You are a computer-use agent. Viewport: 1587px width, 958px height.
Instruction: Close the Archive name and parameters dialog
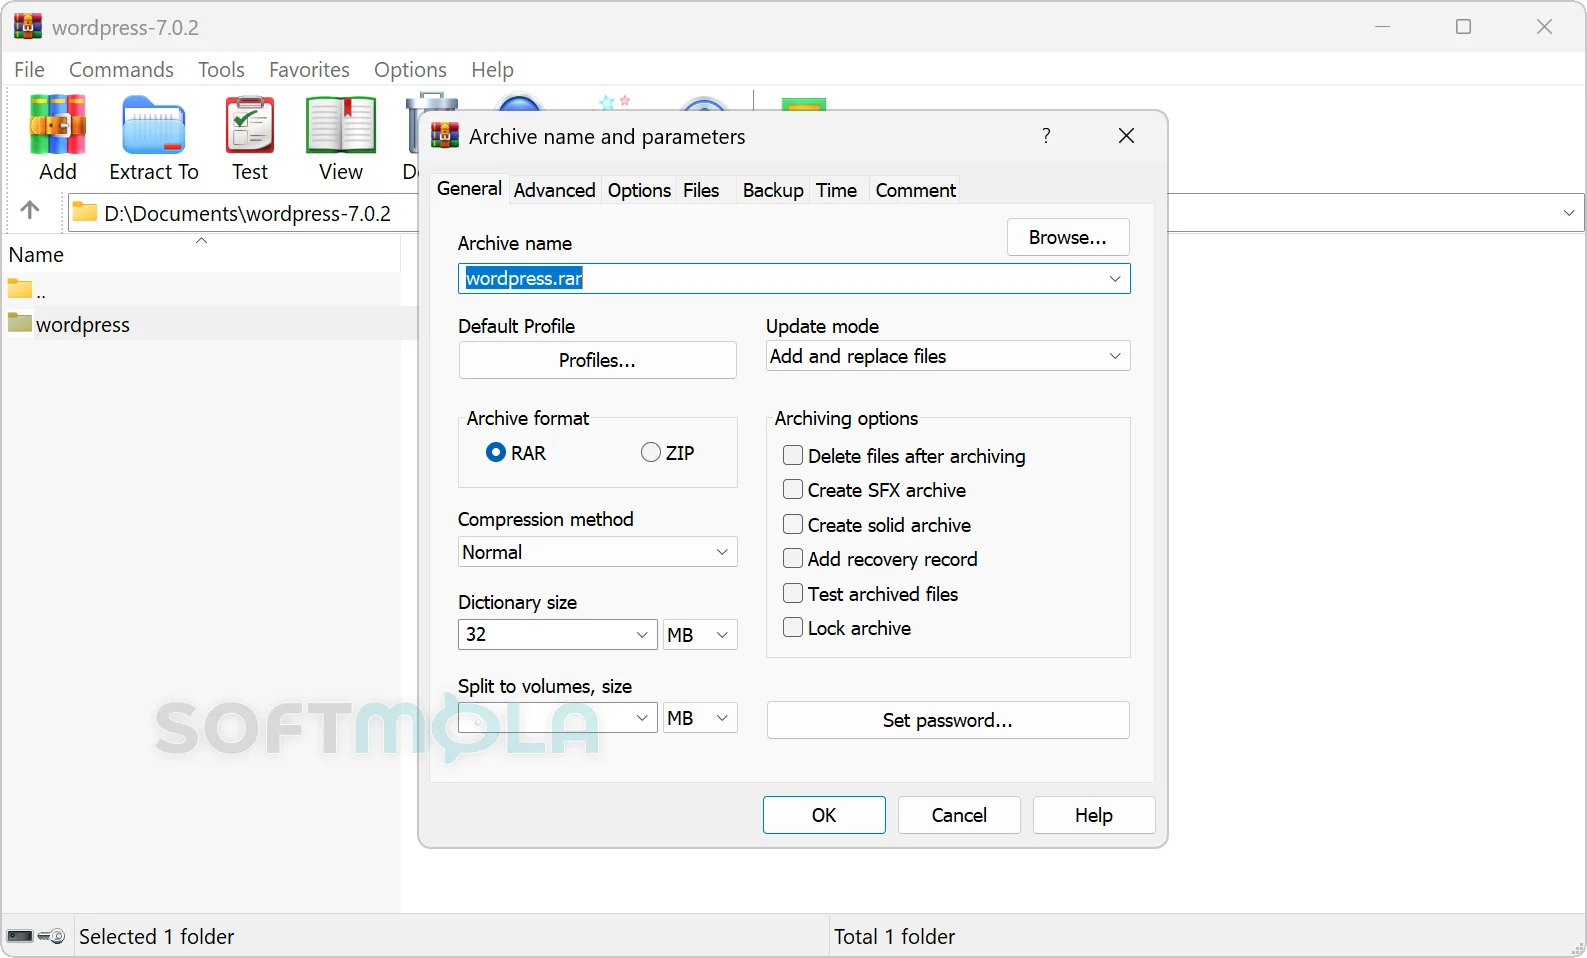coord(1126,135)
